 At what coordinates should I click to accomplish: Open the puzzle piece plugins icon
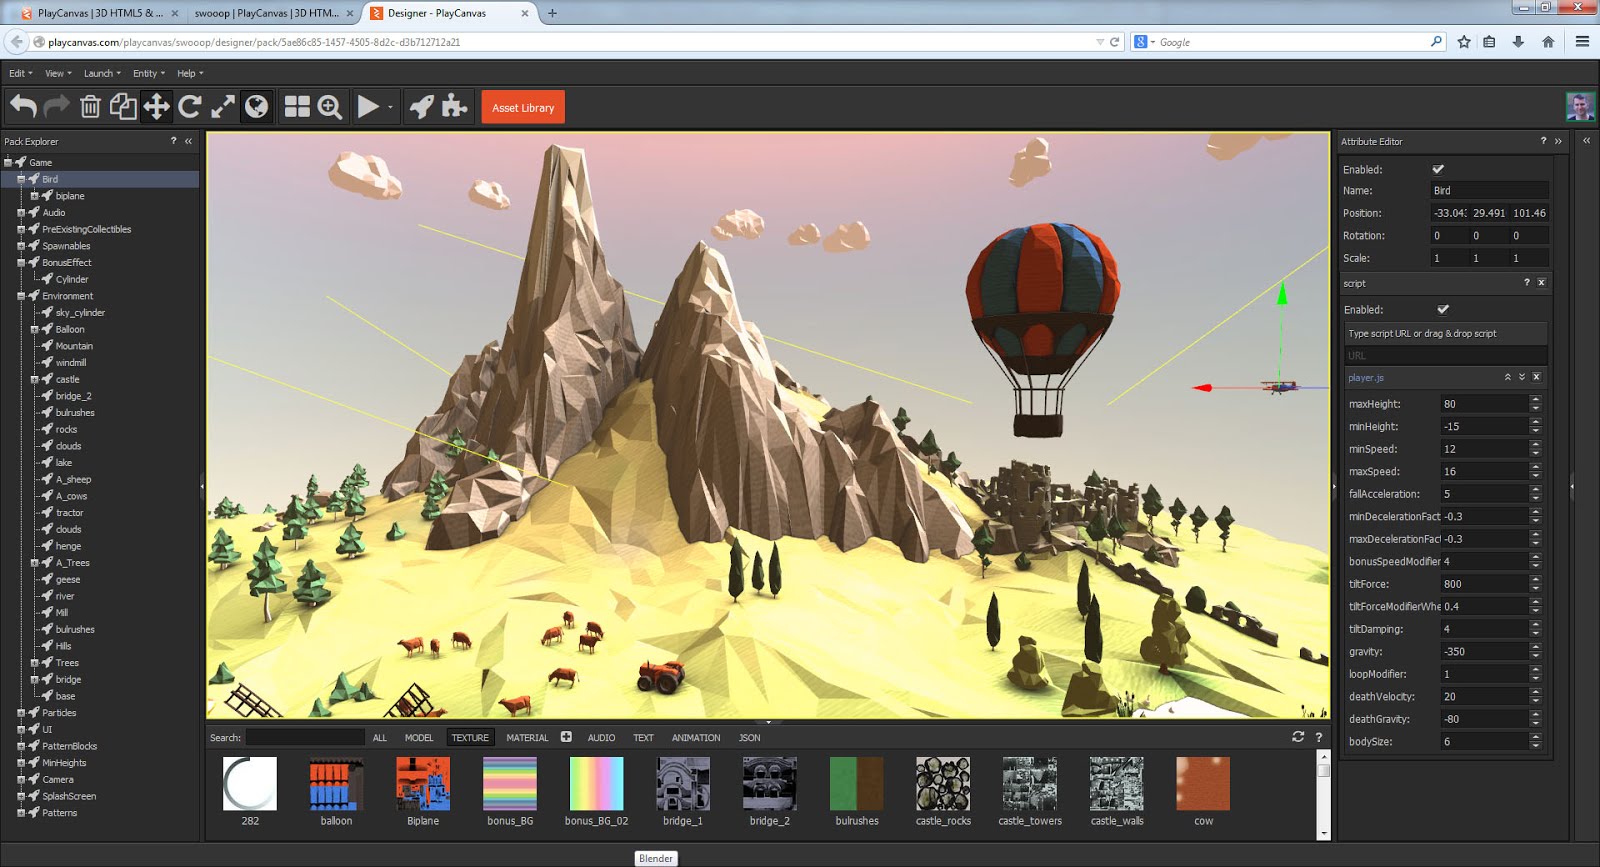click(455, 106)
